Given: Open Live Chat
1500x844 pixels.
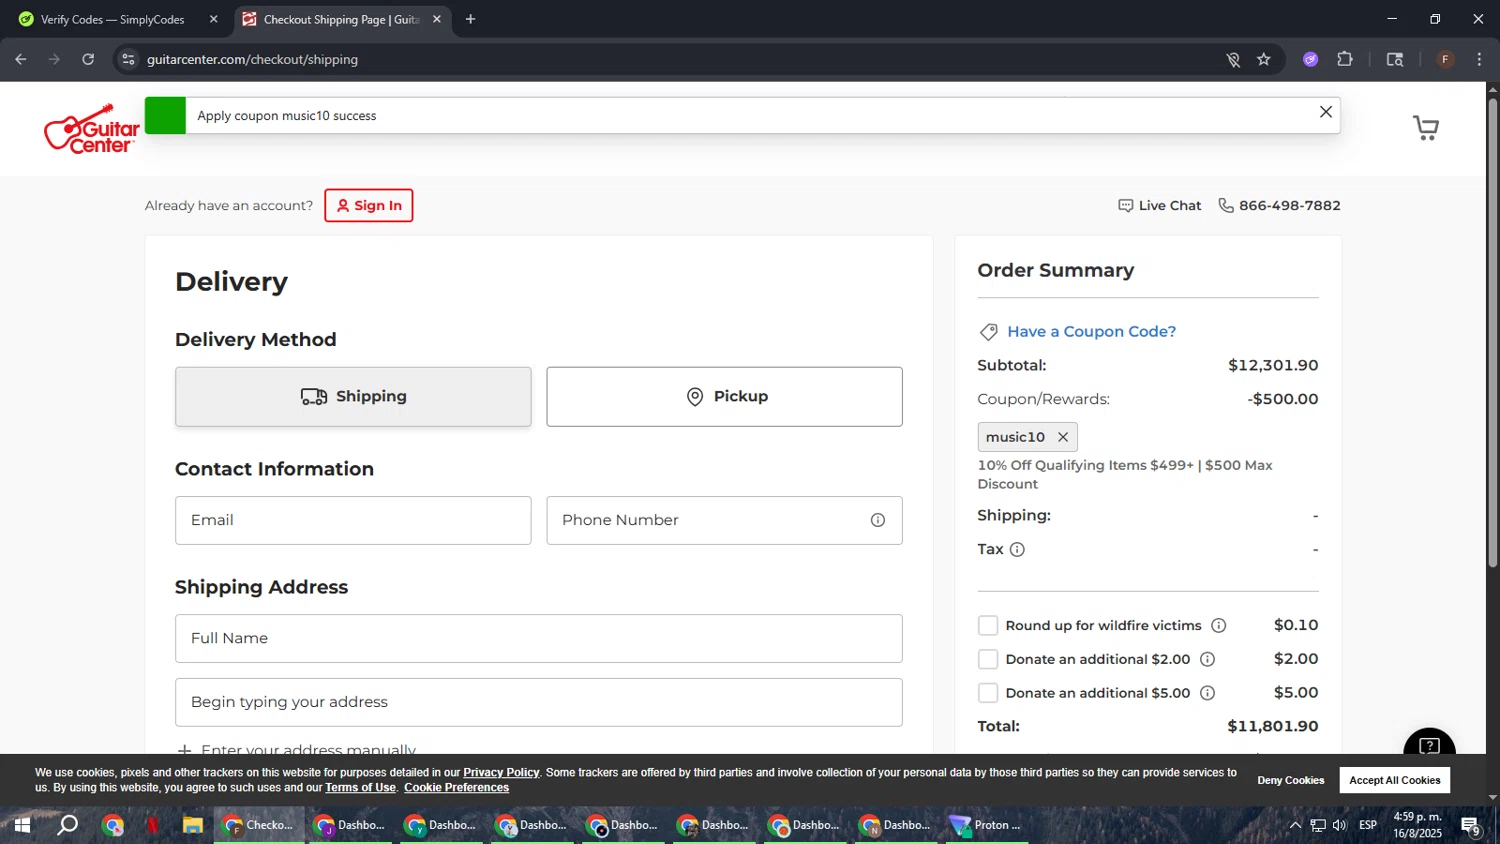Looking at the screenshot, I should pyautogui.click(x=1160, y=206).
